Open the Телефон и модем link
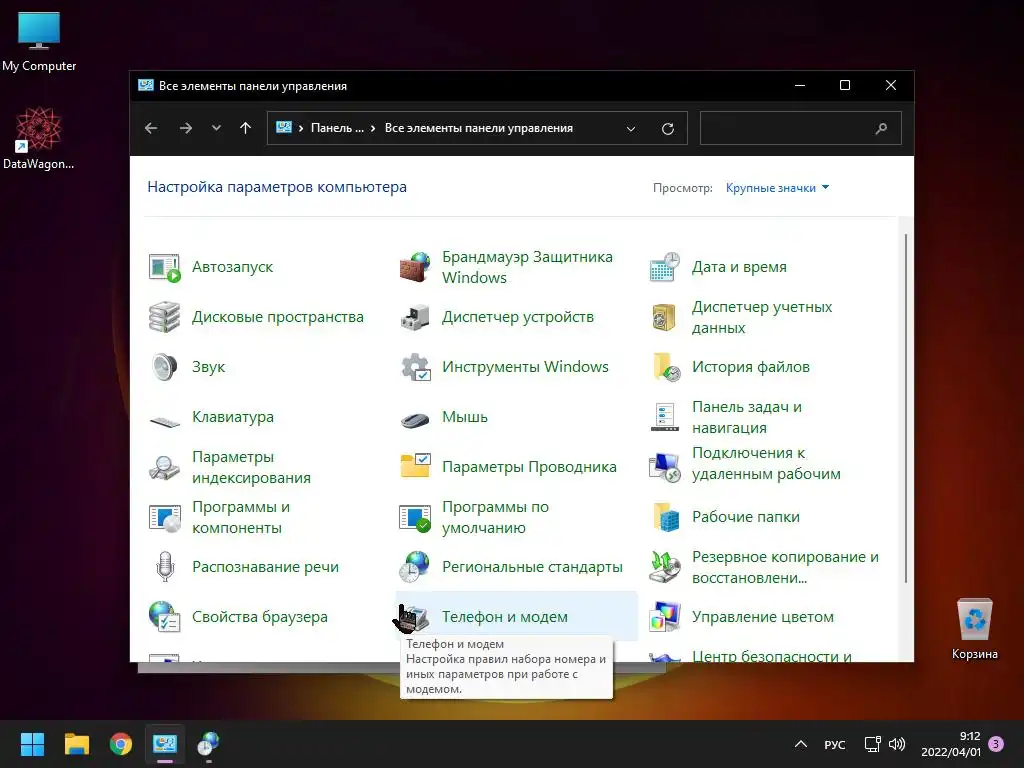Viewport: 1024px width, 768px height. tap(505, 617)
